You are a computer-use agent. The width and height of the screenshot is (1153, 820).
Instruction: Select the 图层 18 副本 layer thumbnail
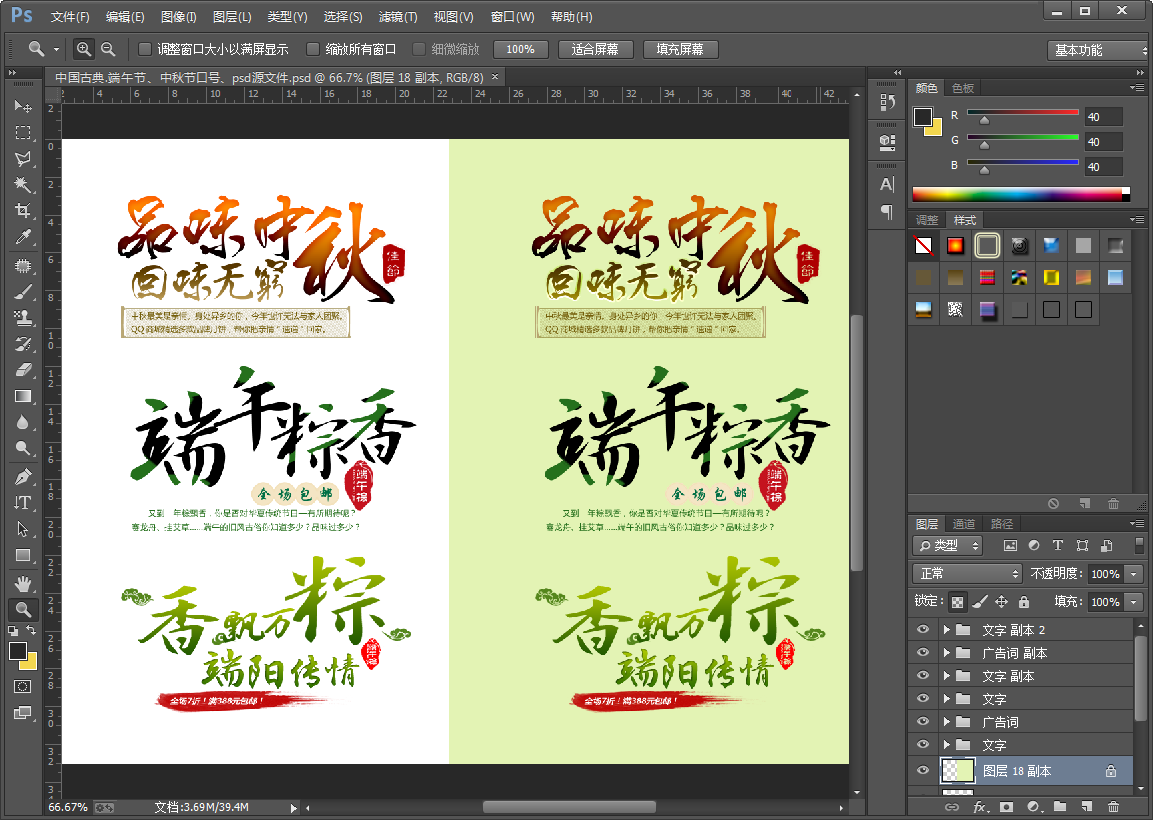tap(957, 771)
